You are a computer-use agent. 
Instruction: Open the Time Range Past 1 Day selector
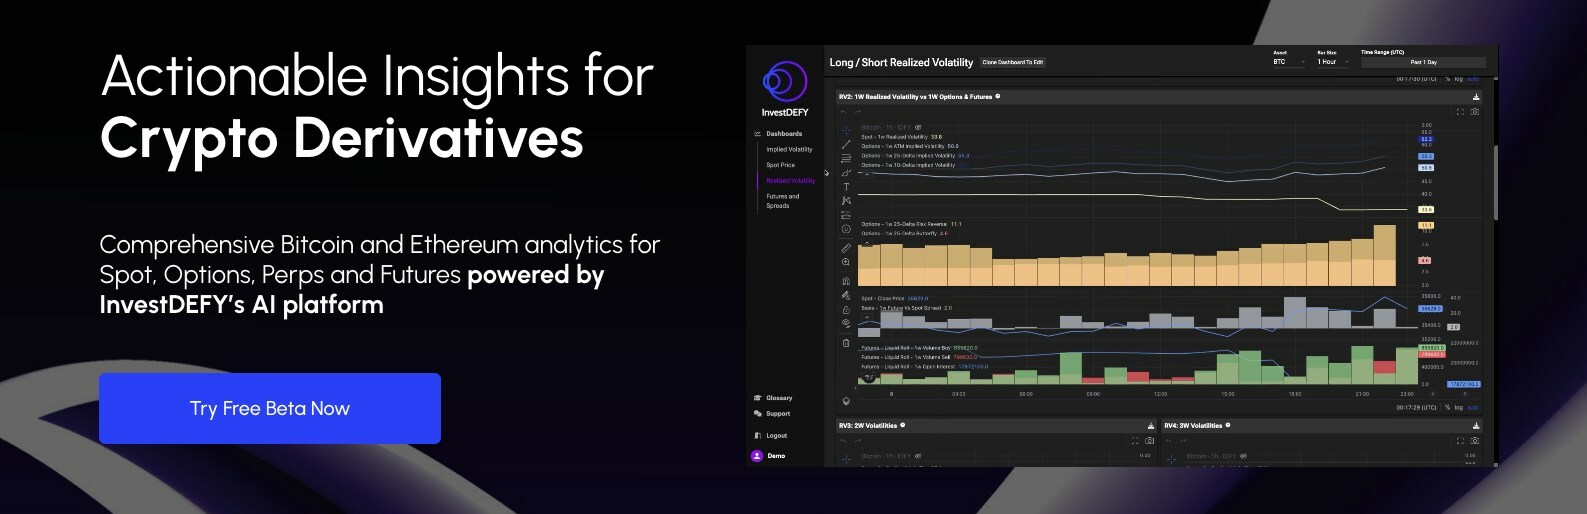[1422, 62]
